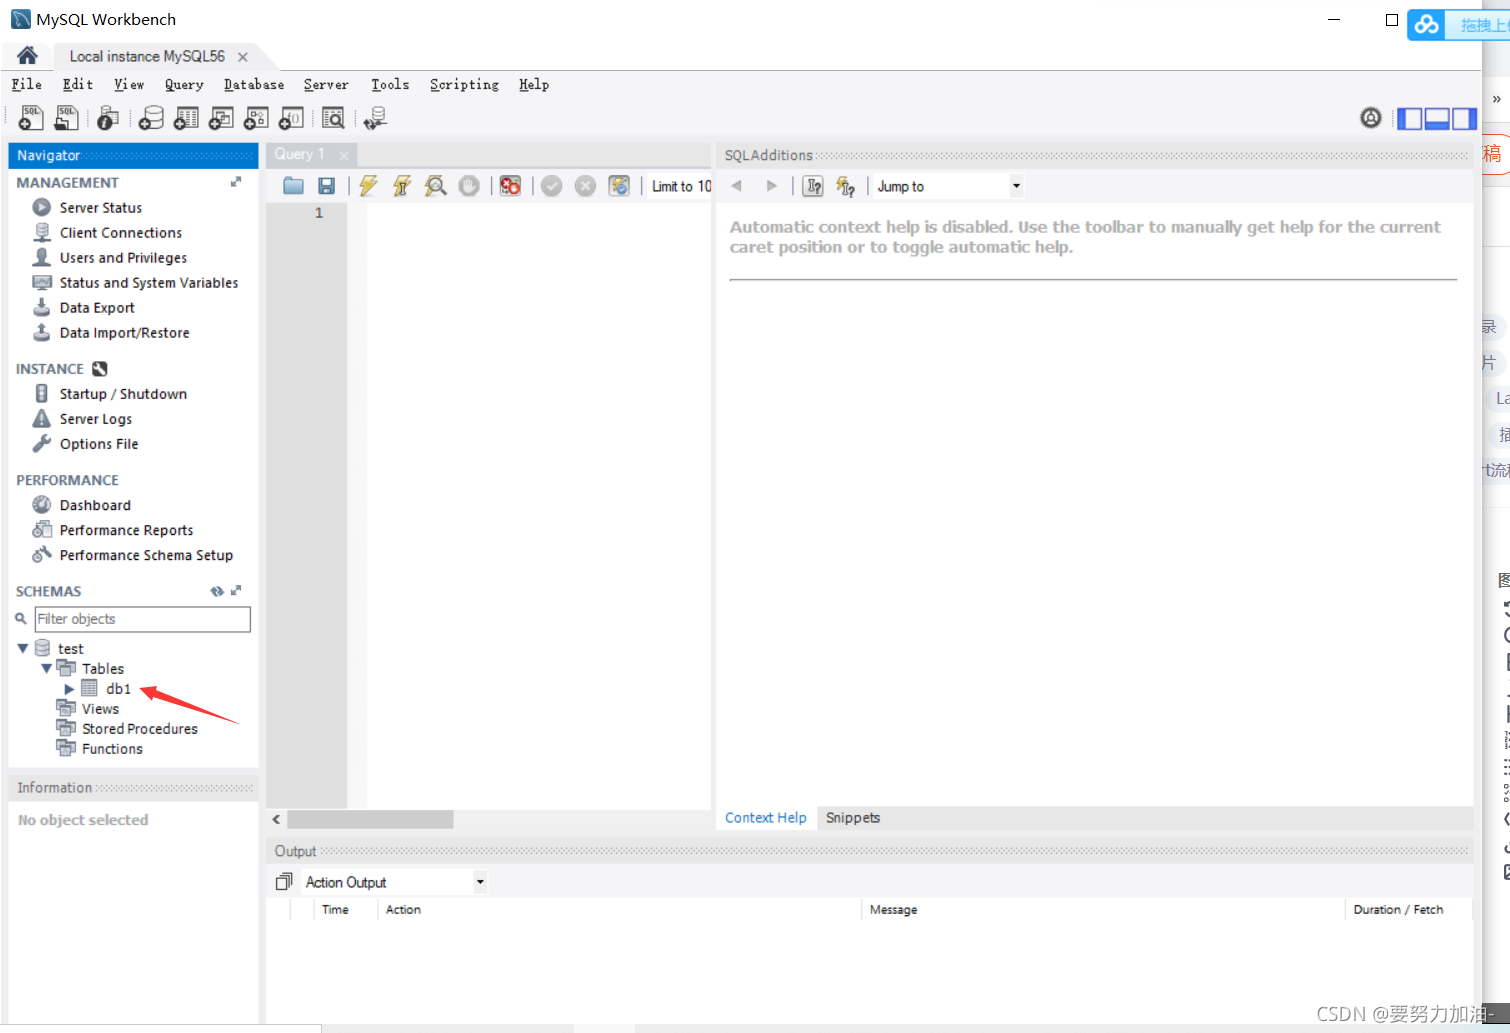Search table data toolbar icon
Screen dimensions: 1510x1033
click(333, 118)
